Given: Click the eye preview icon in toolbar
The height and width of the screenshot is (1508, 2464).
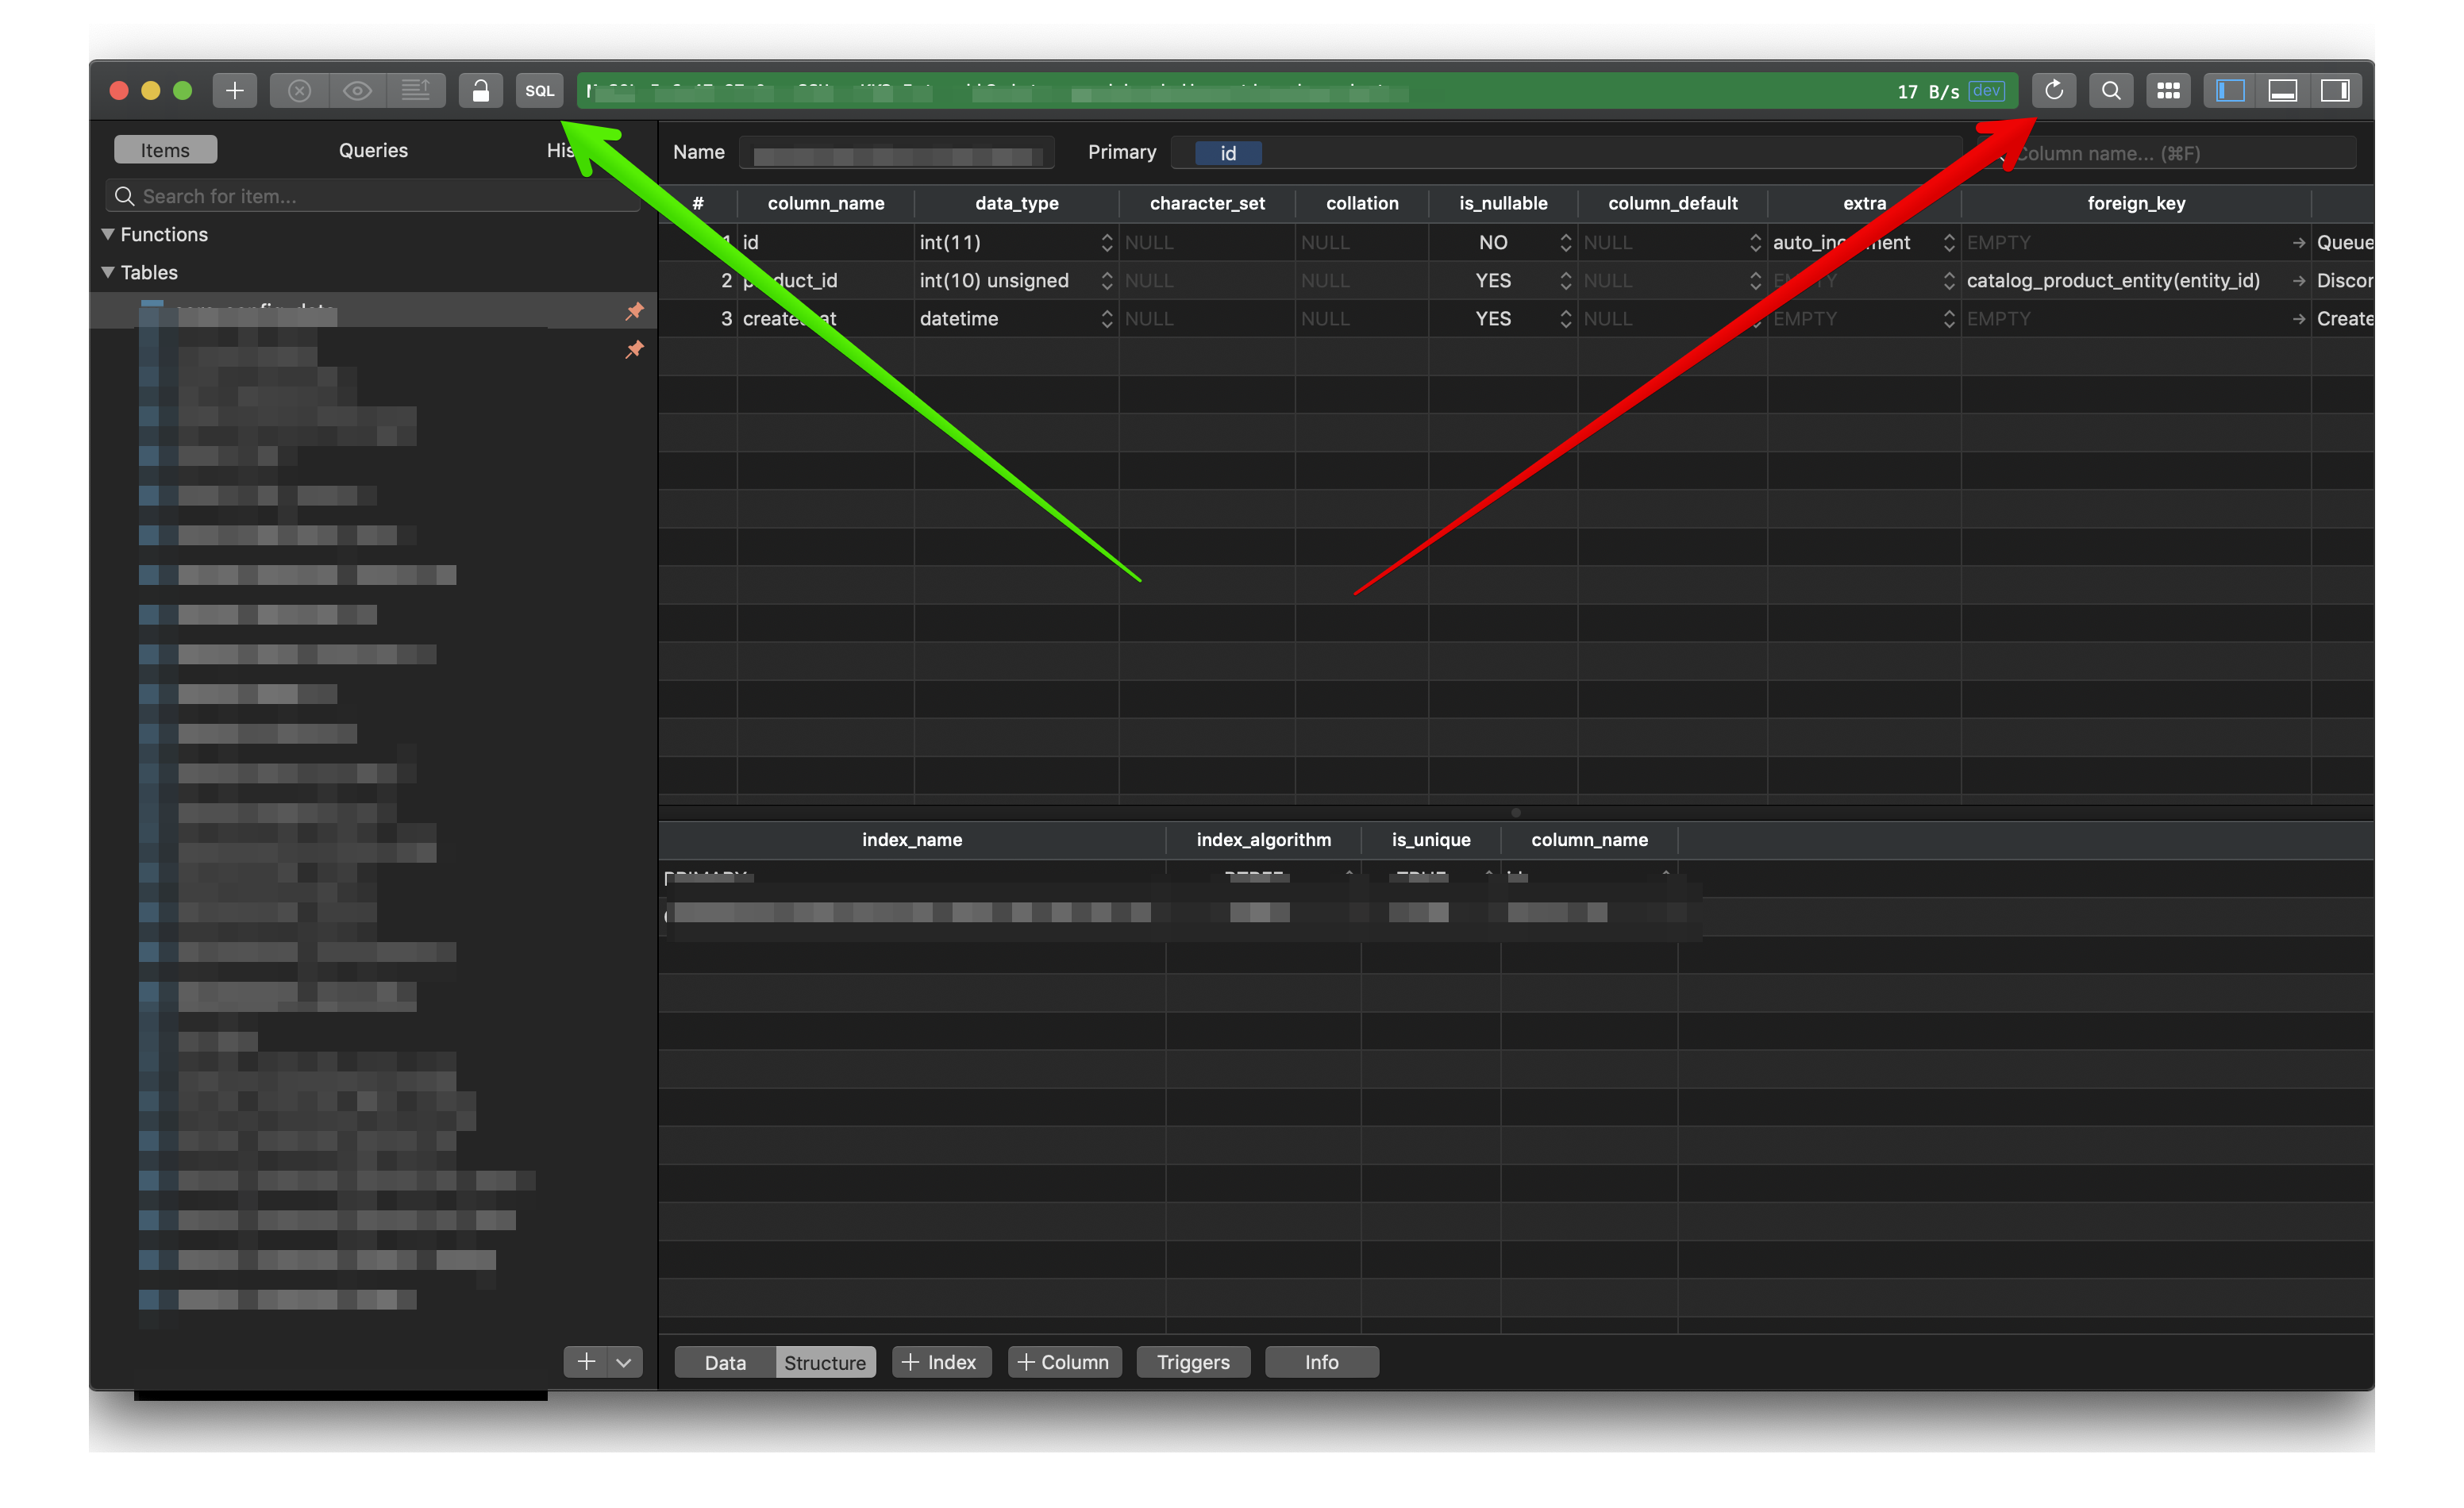Looking at the screenshot, I should click(x=357, y=90).
